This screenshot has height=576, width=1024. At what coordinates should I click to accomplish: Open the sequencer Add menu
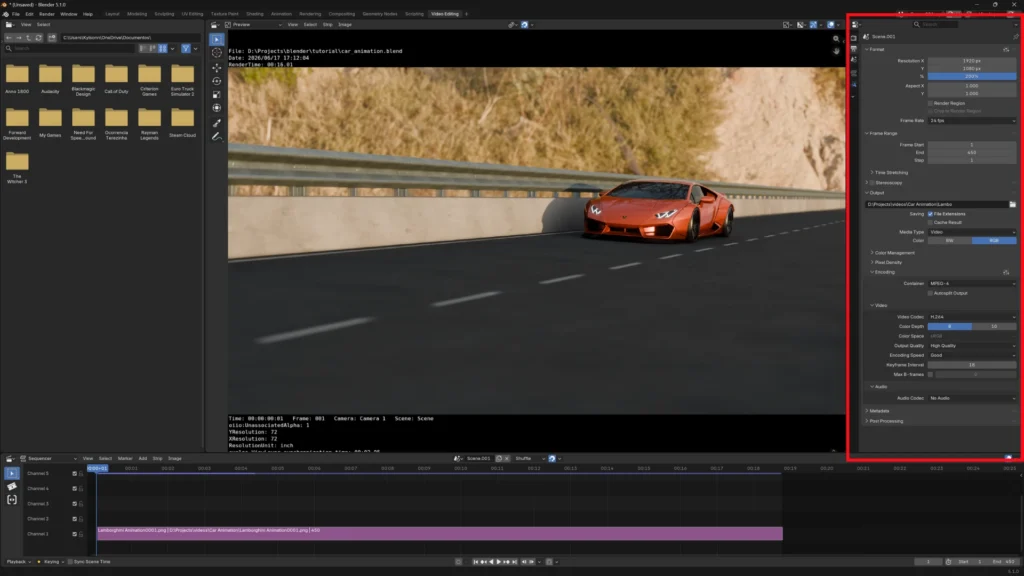(142, 458)
